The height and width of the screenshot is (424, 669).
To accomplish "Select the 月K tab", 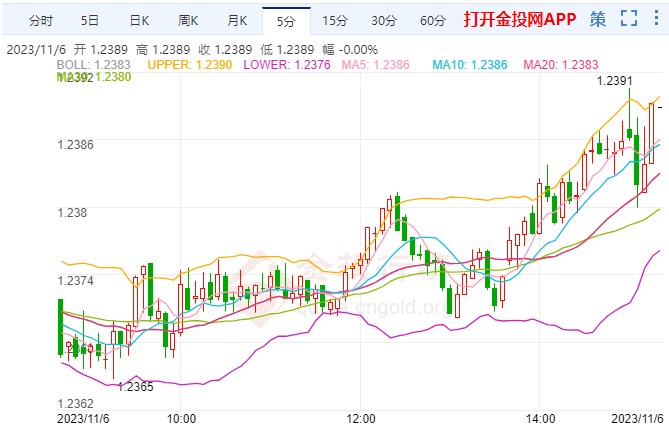I will point(237,20).
